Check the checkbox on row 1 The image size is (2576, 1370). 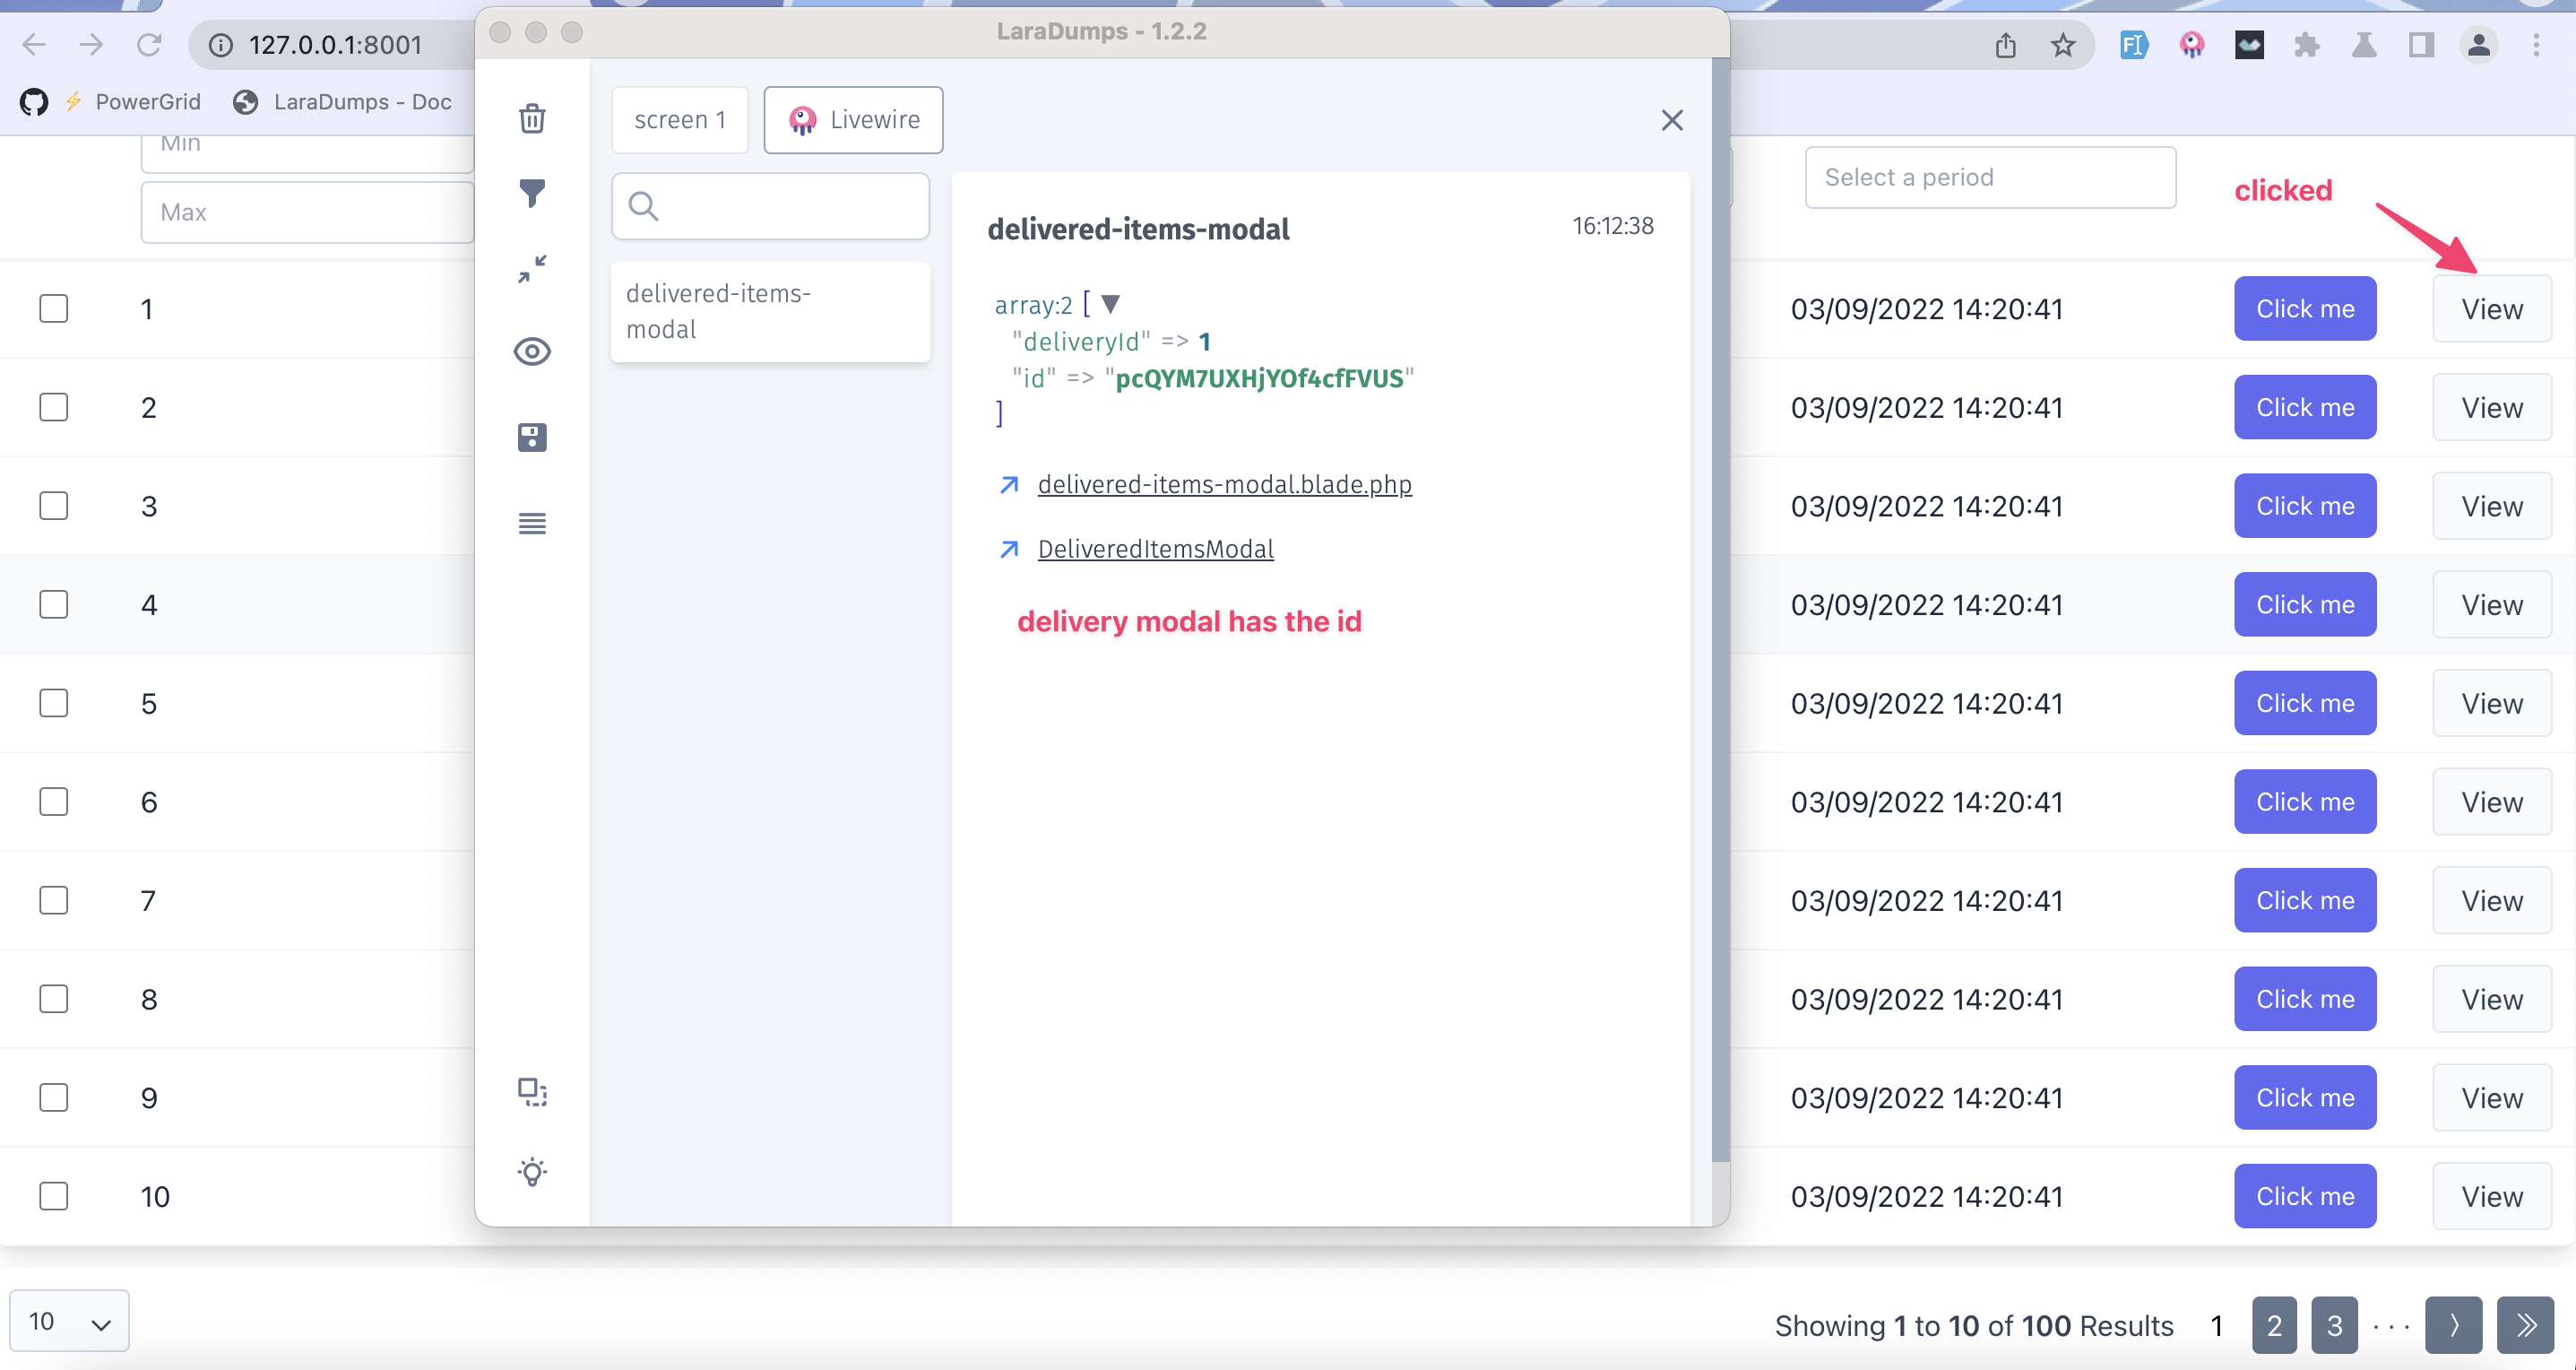pyautogui.click(x=54, y=308)
